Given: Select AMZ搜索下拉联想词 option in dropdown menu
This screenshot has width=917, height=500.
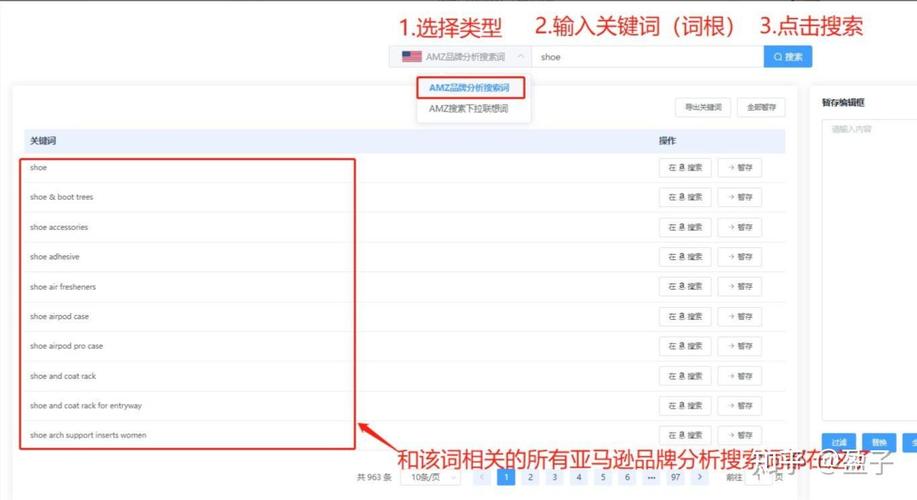Looking at the screenshot, I should [x=468, y=109].
